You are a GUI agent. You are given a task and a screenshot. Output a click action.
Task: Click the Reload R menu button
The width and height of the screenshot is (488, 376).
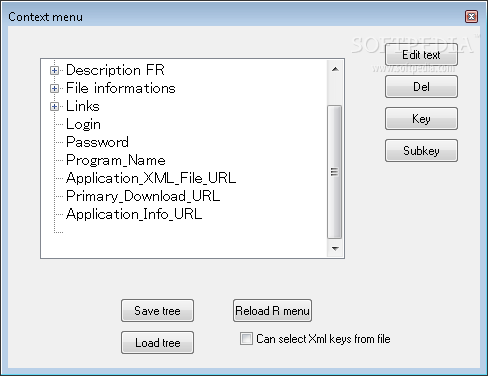pos(272,311)
